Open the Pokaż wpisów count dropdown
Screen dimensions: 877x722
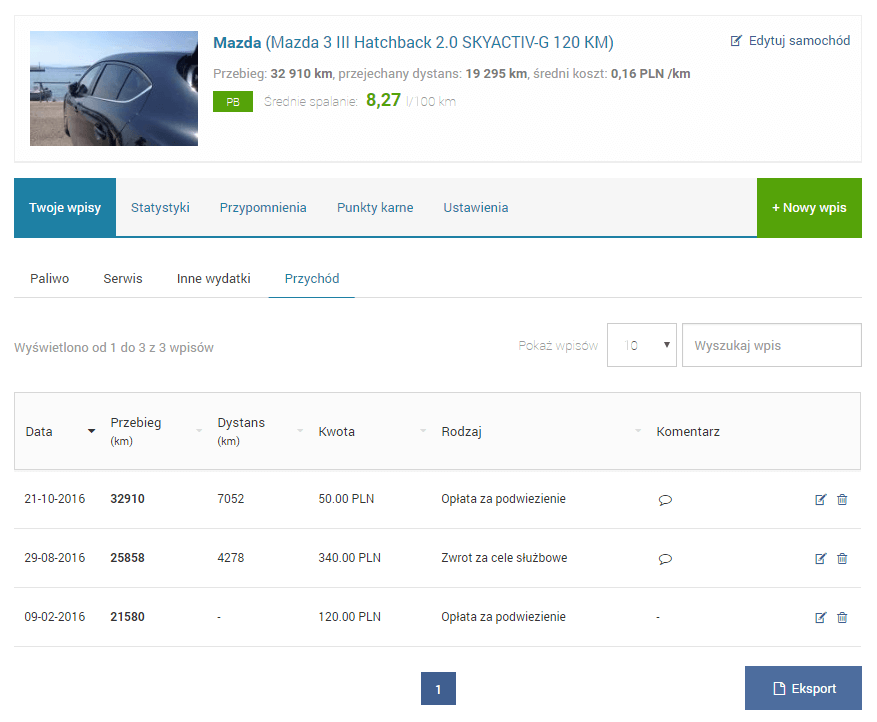642,345
